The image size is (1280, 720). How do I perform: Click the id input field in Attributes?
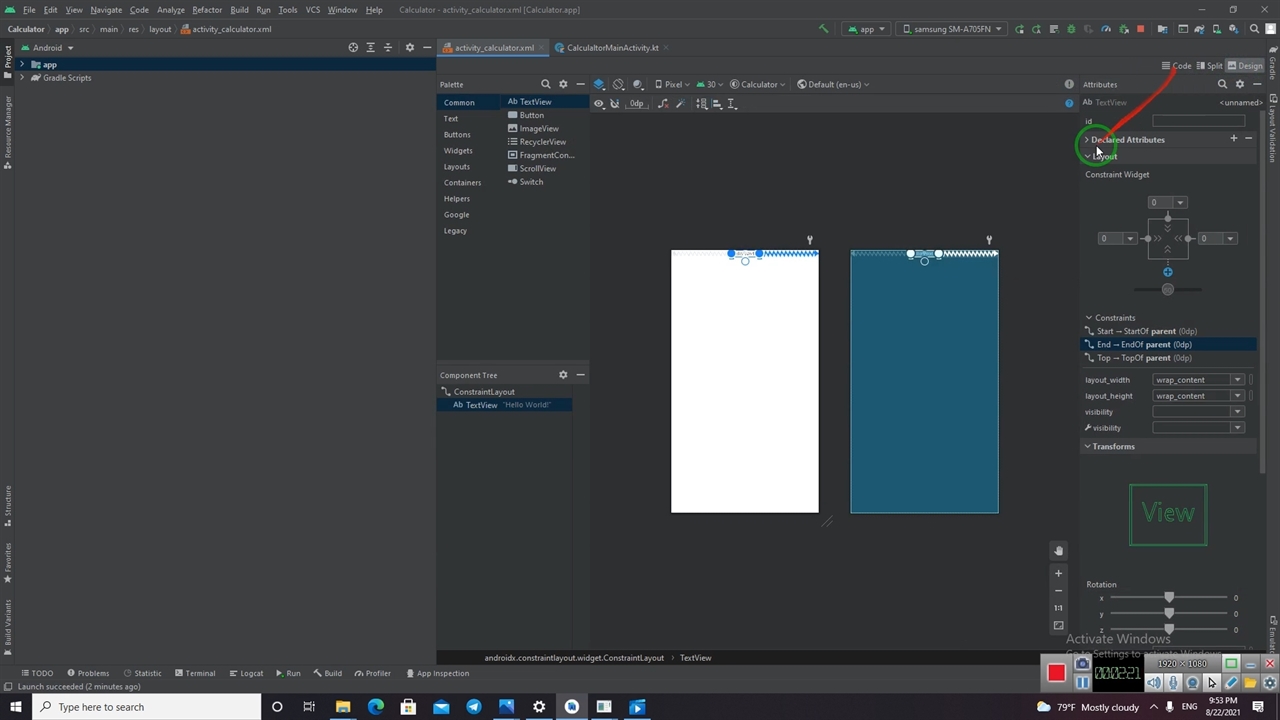[1198, 121]
